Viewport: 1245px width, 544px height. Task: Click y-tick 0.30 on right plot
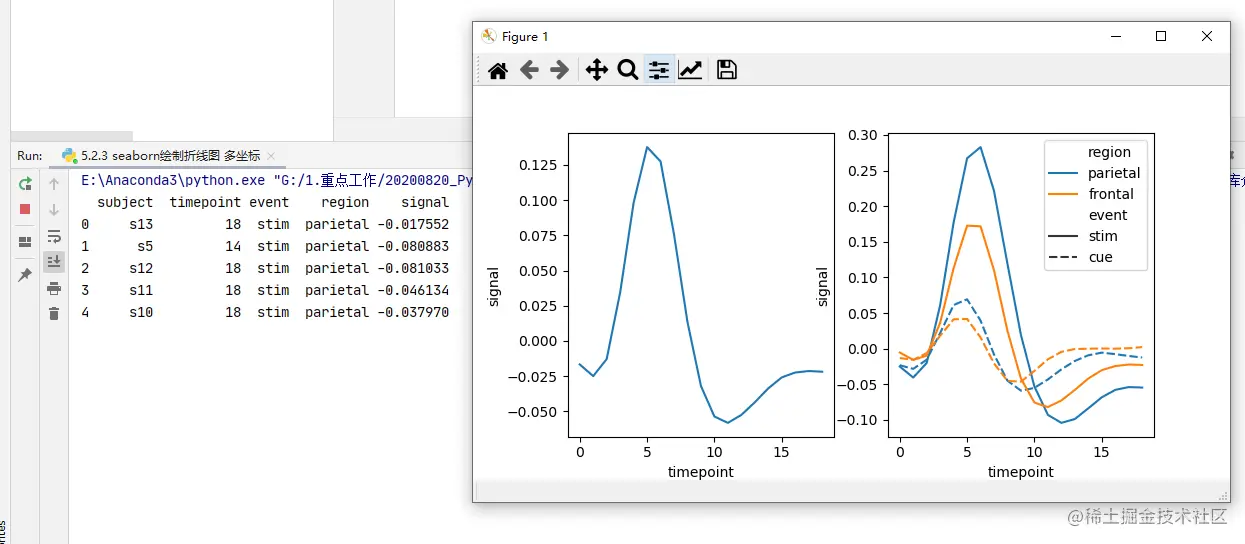point(861,135)
